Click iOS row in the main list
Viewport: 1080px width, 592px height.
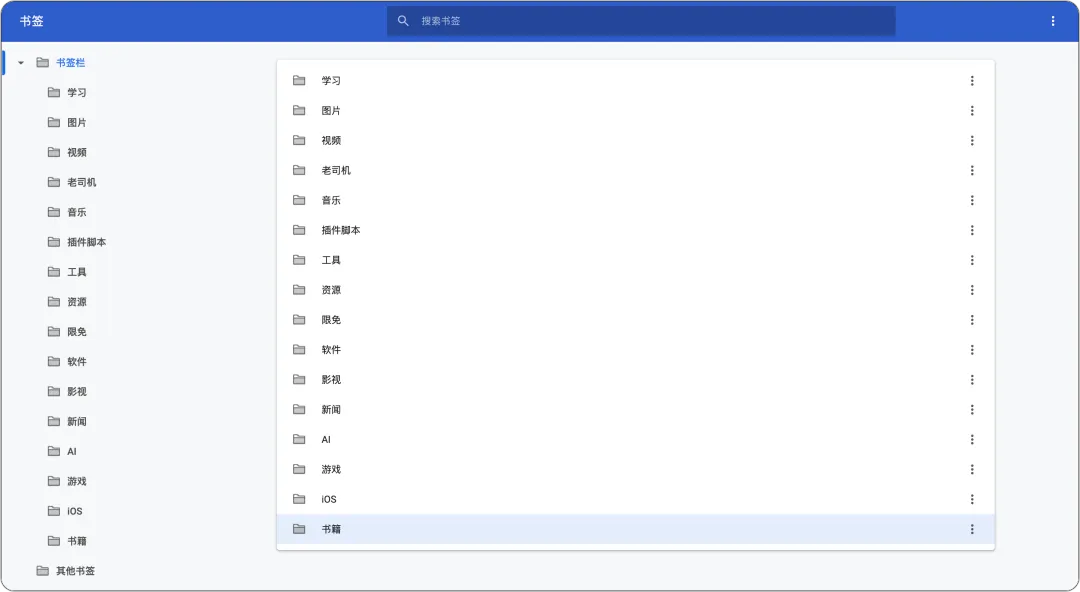[635, 499]
